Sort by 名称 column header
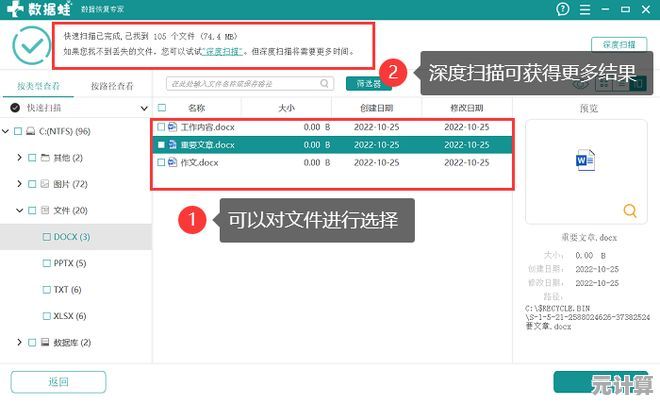The width and height of the screenshot is (660, 404). point(197,108)
